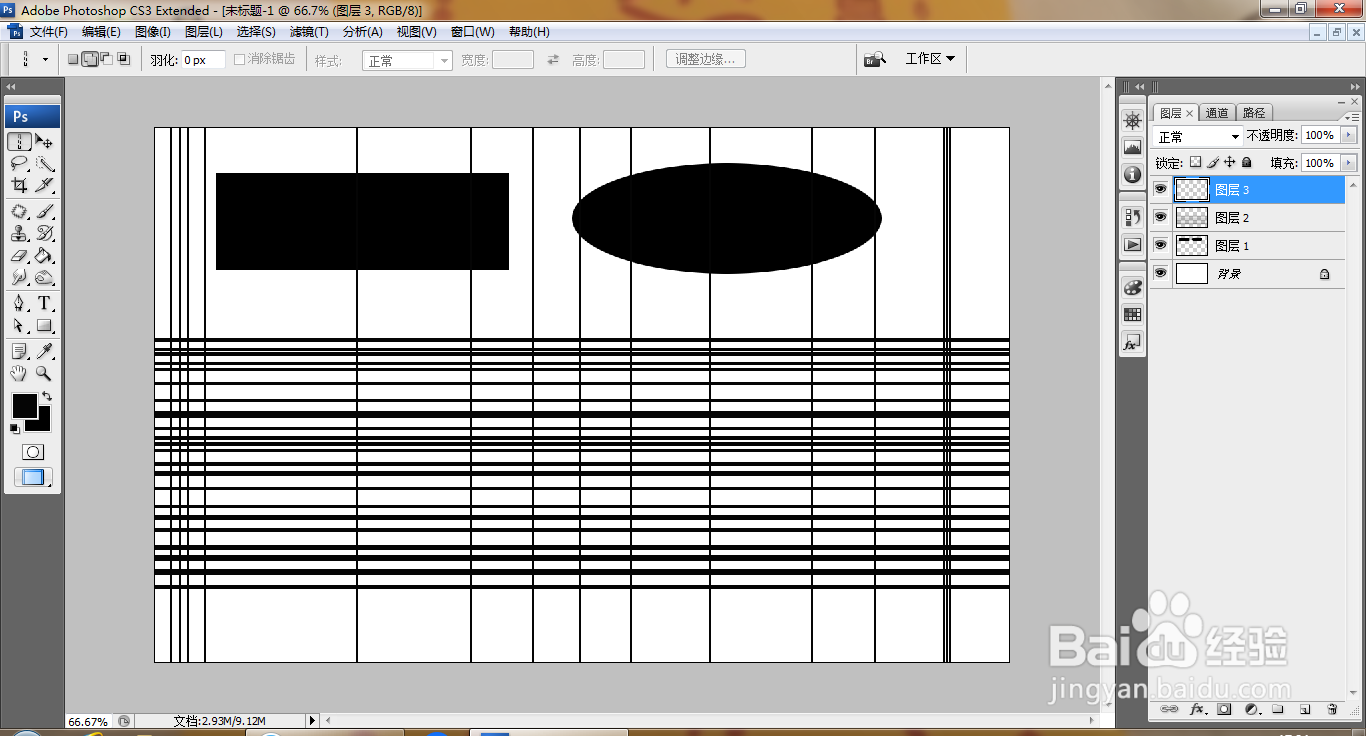Viewport: 1366px width, 736px height.
Task: Select the Magic Wand tool
Action: coord(45,164)
